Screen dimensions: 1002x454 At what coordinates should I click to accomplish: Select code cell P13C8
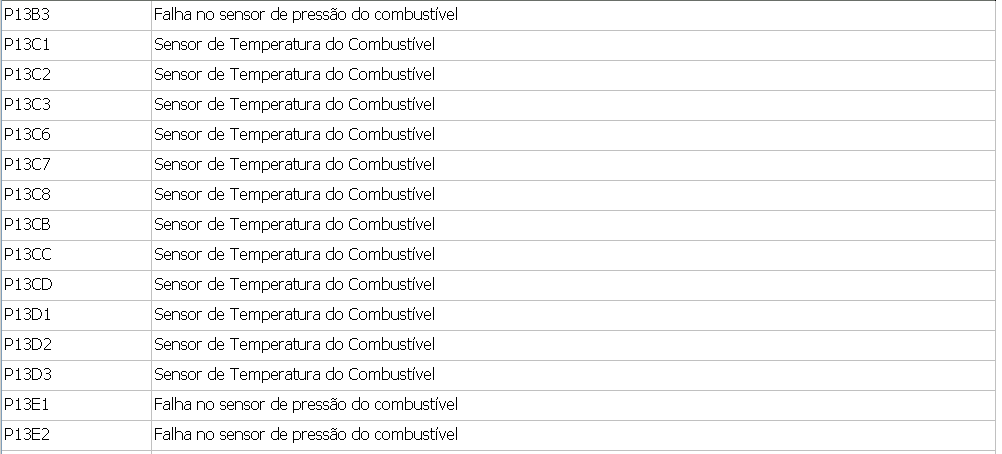pos(27,195)
